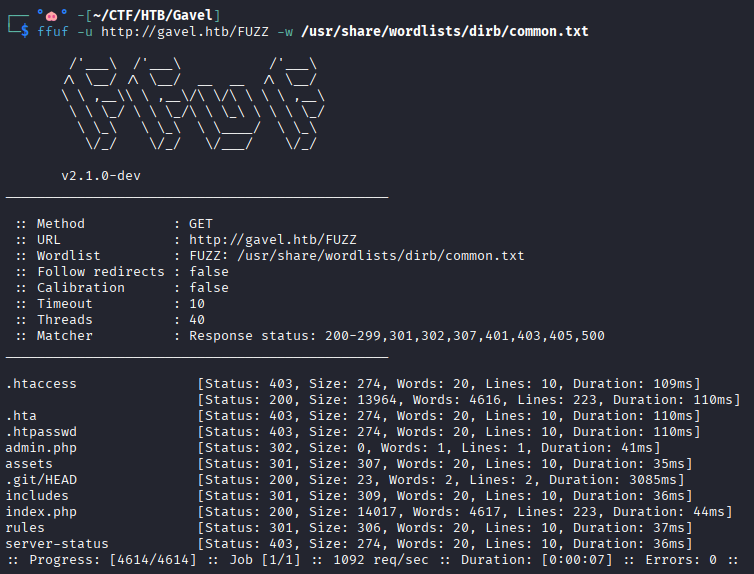Image resolution: width=754 pixels, height=574 pixels.
Task: Click the .git/HEAD result entry
Action: click(41, 480)
